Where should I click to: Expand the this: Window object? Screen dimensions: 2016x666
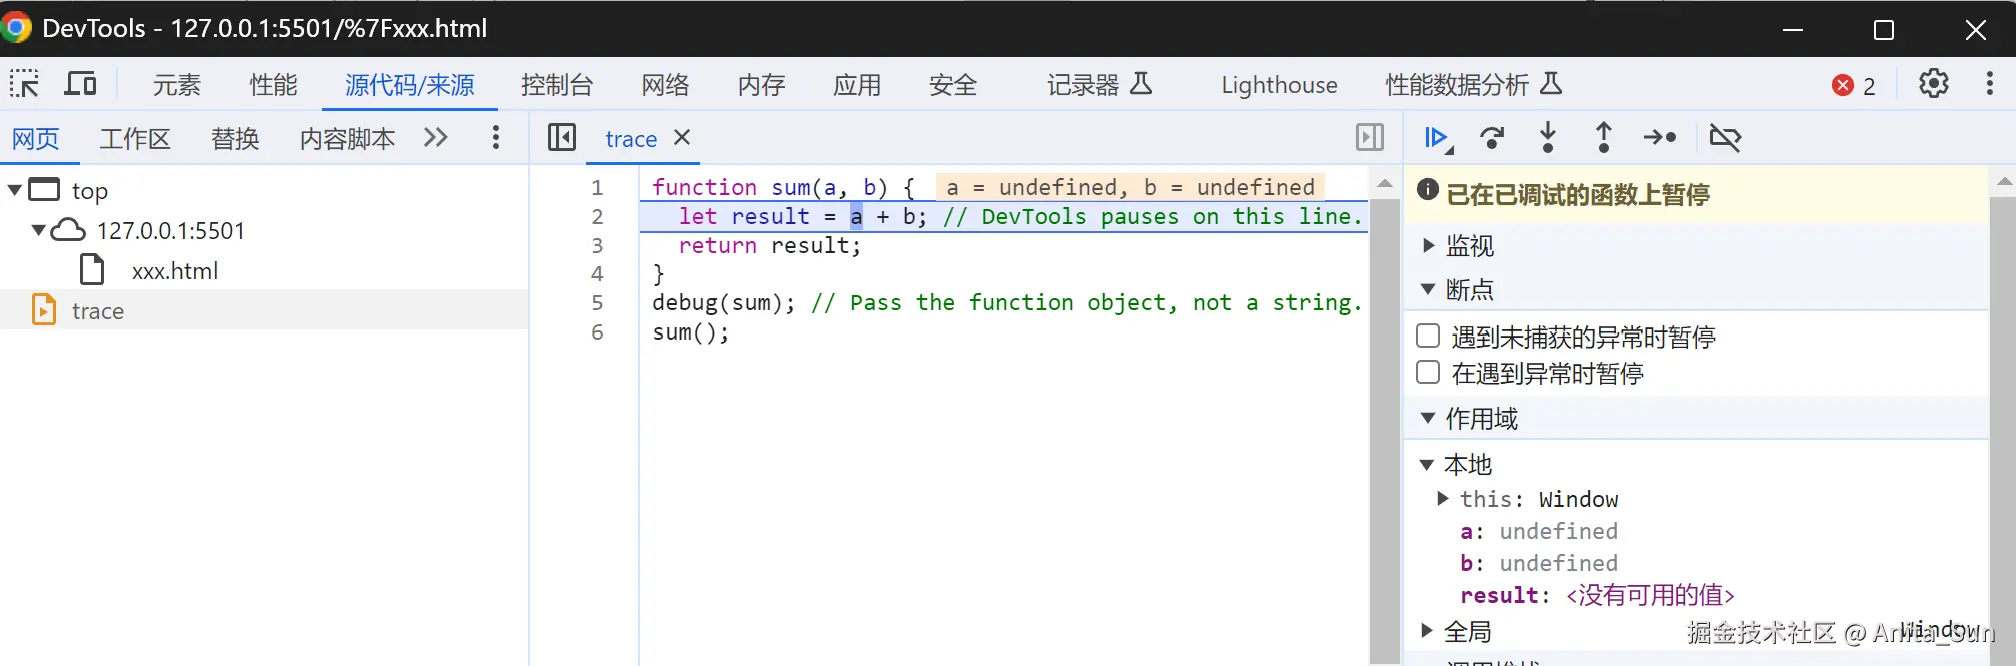[1442, 498]
